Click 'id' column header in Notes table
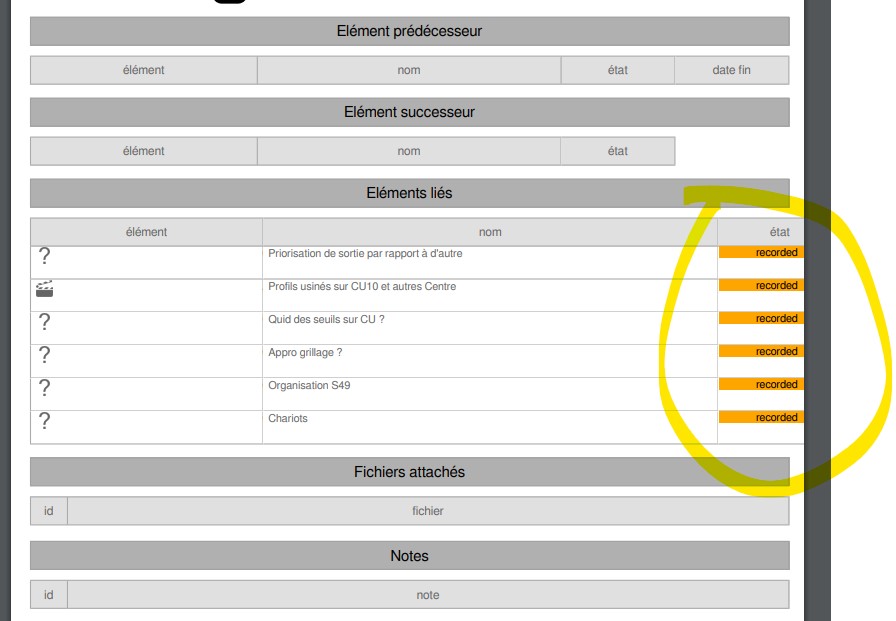Viewport: 896px width, 621px height. coord(49,595)
